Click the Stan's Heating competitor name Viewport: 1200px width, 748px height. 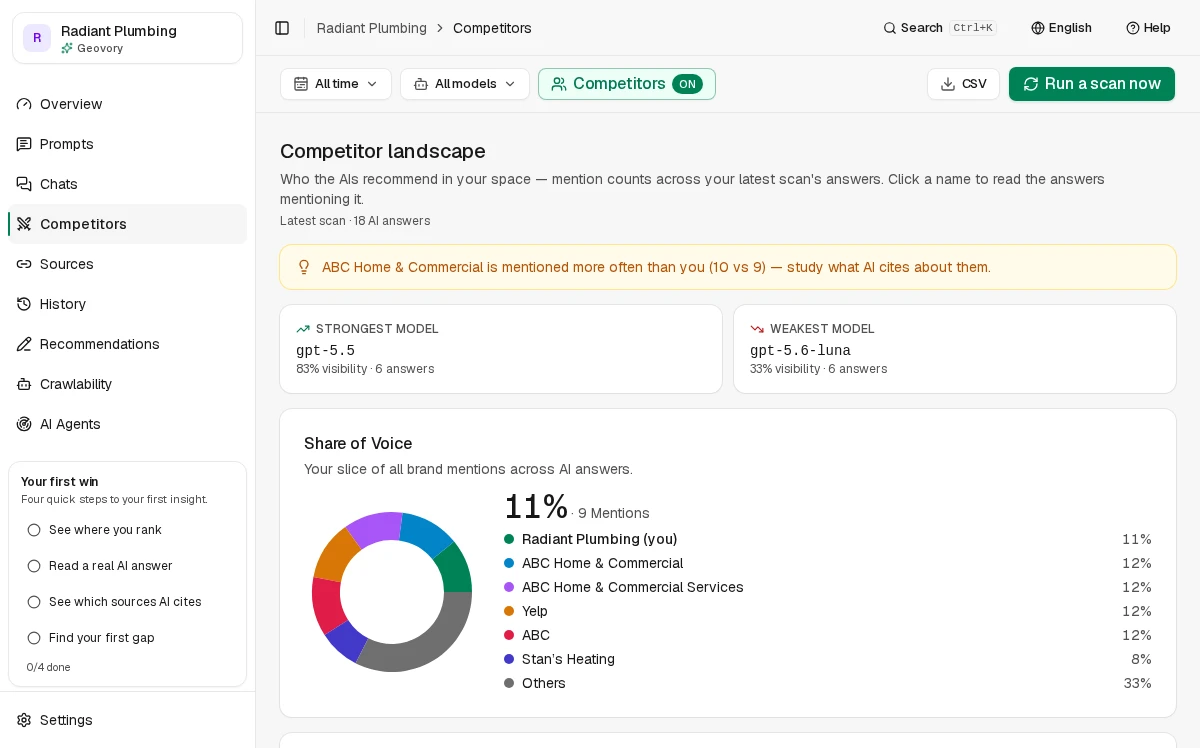click(568, 659)
